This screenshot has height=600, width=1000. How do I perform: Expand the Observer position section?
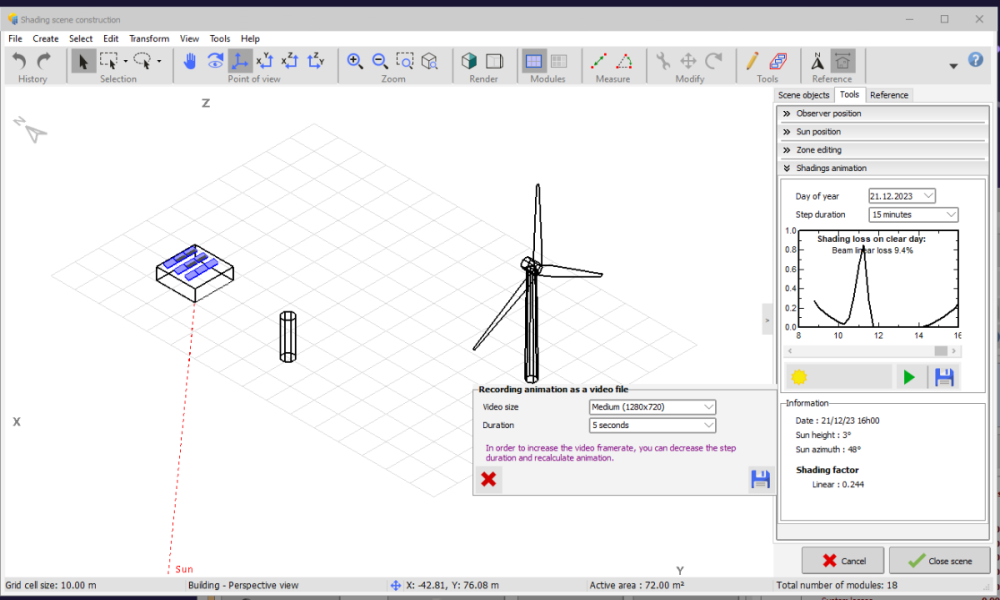(x=828, y=114)
